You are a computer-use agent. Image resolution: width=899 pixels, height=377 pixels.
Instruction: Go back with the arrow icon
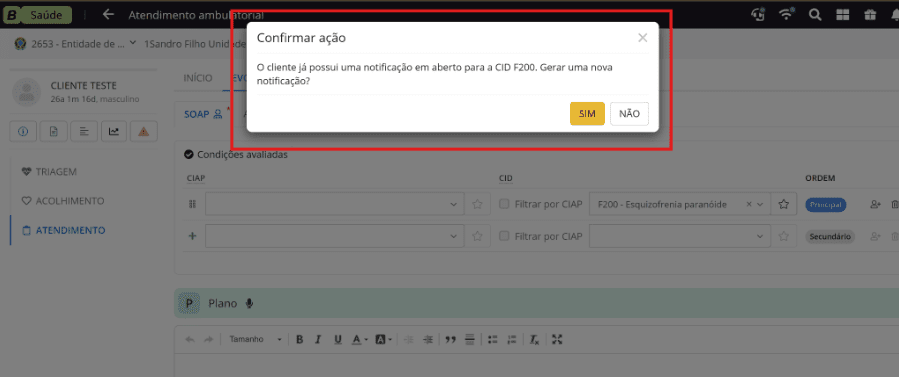pos(108,15)
